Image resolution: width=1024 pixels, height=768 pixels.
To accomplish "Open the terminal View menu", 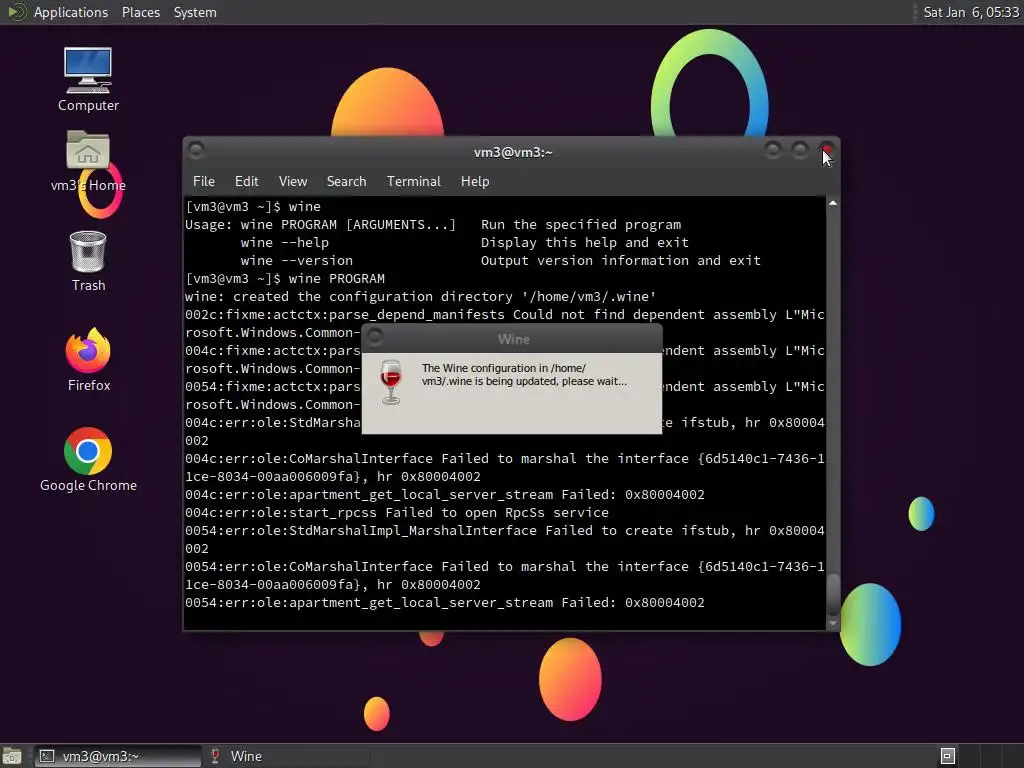I will 293,182.
